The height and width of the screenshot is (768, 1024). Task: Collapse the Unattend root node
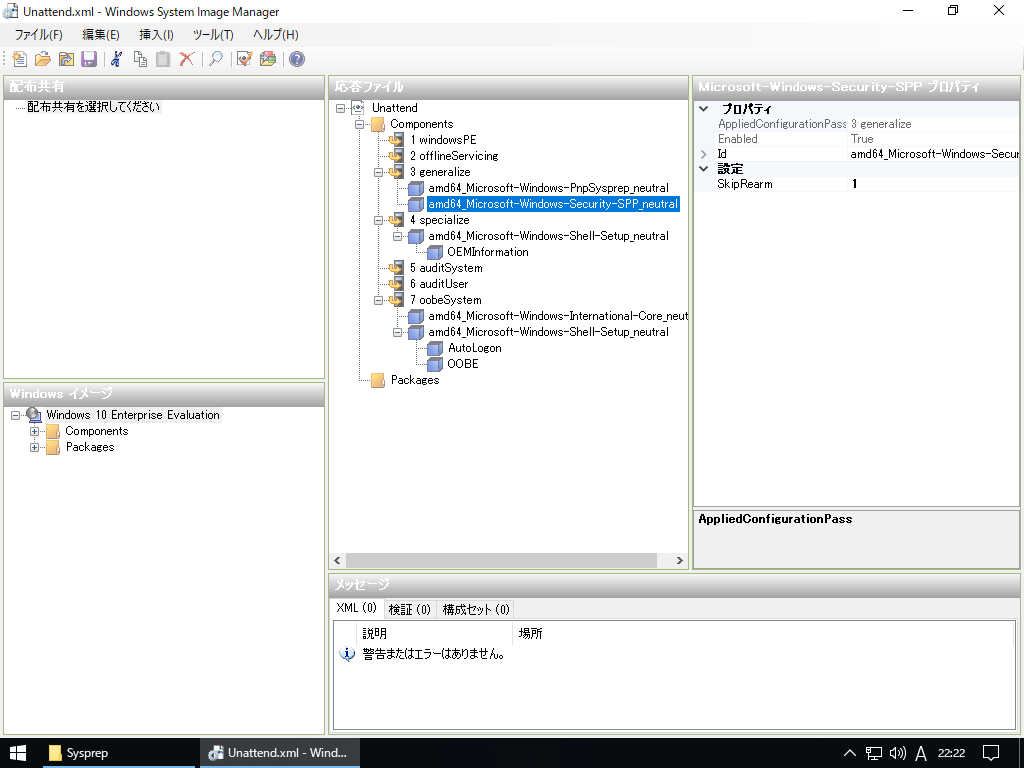pos(340,108)
